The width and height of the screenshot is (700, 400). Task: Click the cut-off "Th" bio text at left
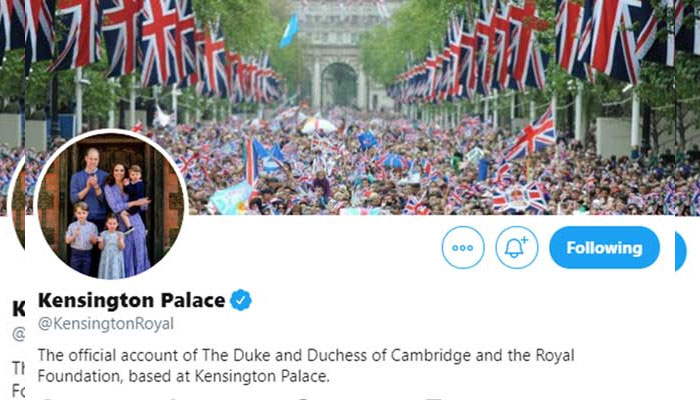tap(18, 367)
